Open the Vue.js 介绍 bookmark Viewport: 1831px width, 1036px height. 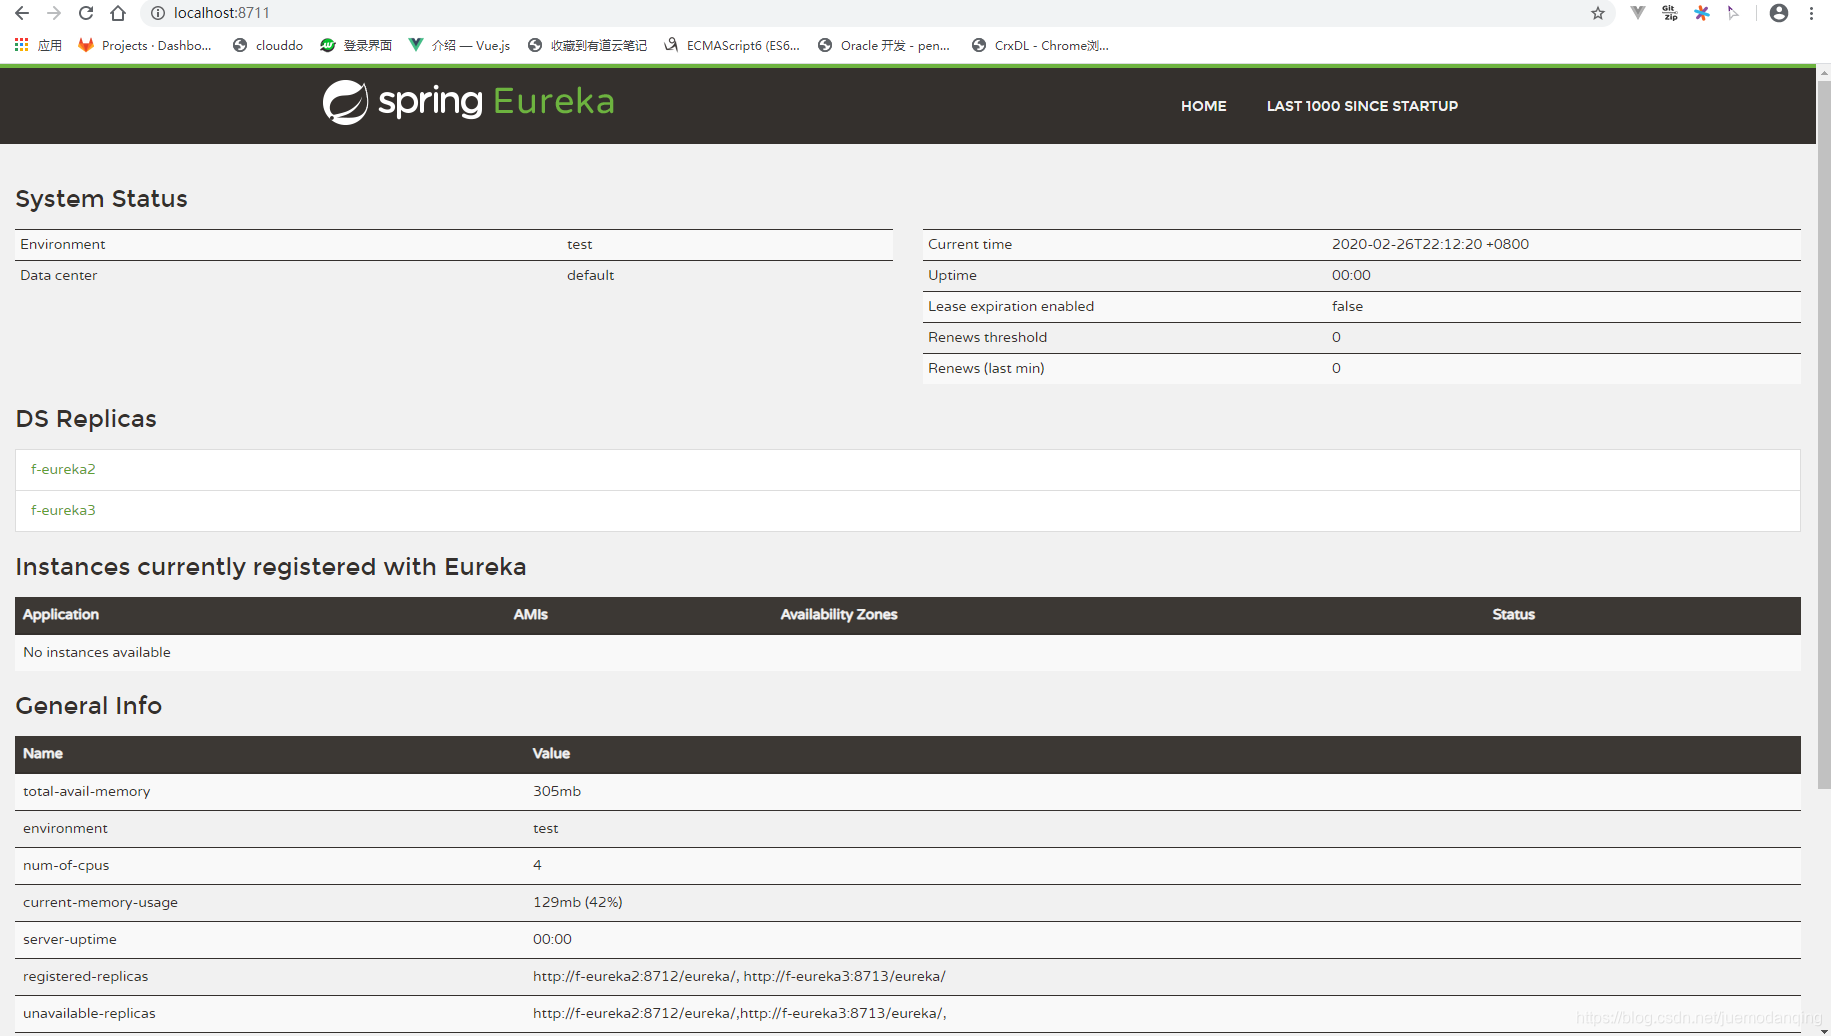[460, 45]
